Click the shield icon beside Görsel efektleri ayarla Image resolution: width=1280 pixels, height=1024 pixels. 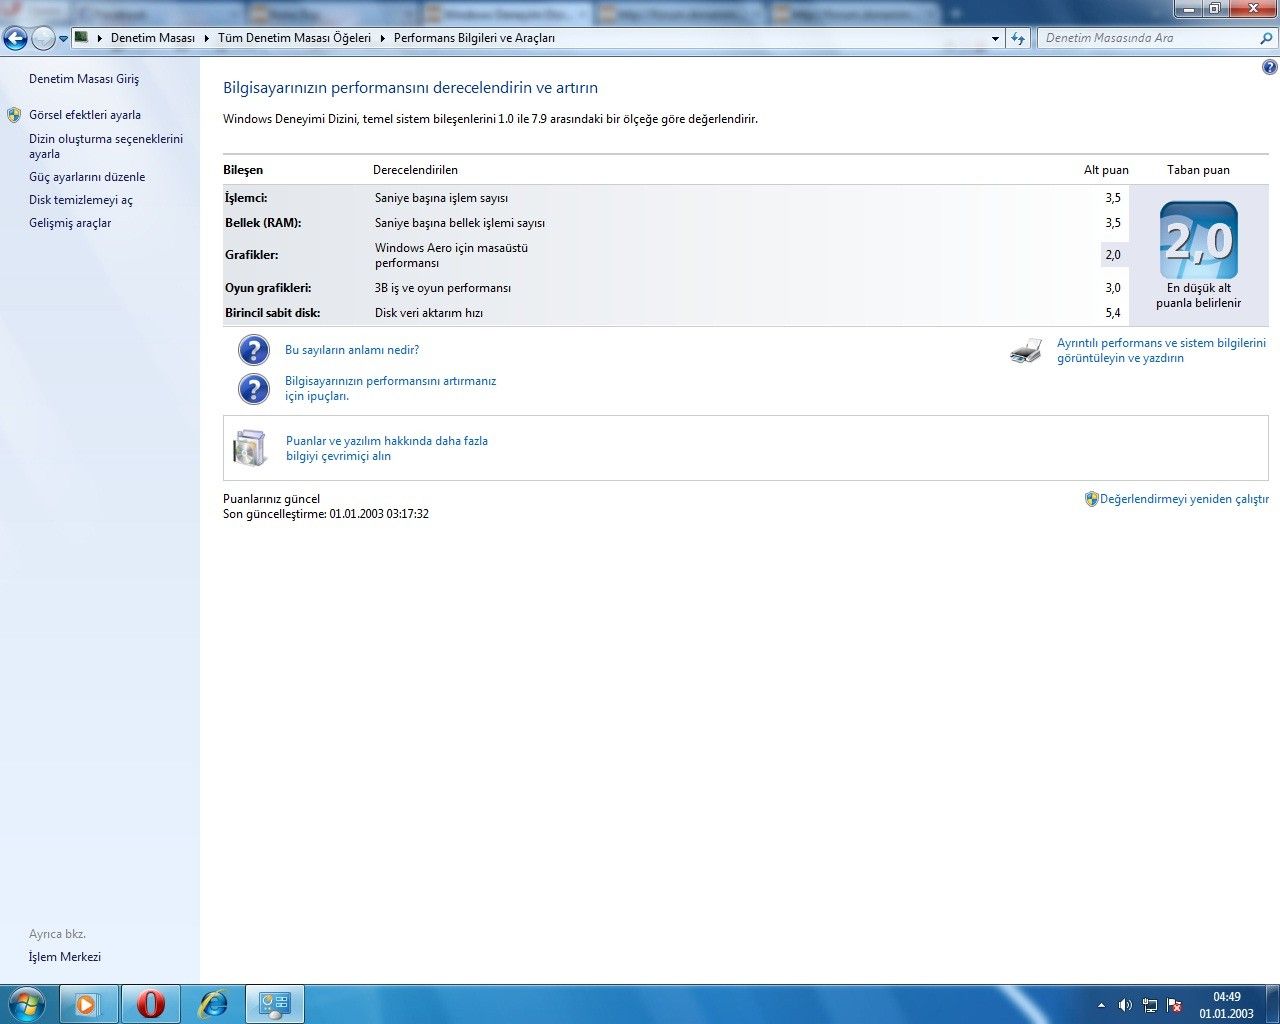click(14, 115)
